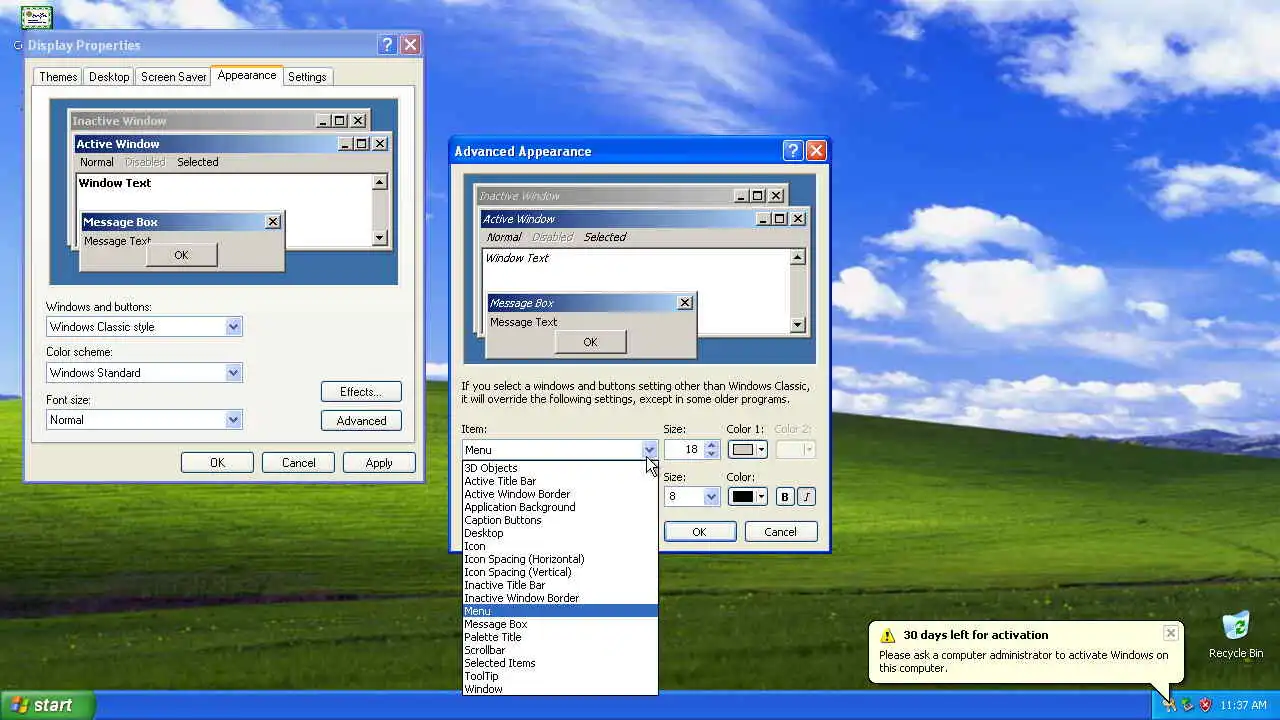Image resolution: width=1280 pixels, height=720 pixels.
Task: Open help in Display Properties title bar
Action: (x=387, y=45)
